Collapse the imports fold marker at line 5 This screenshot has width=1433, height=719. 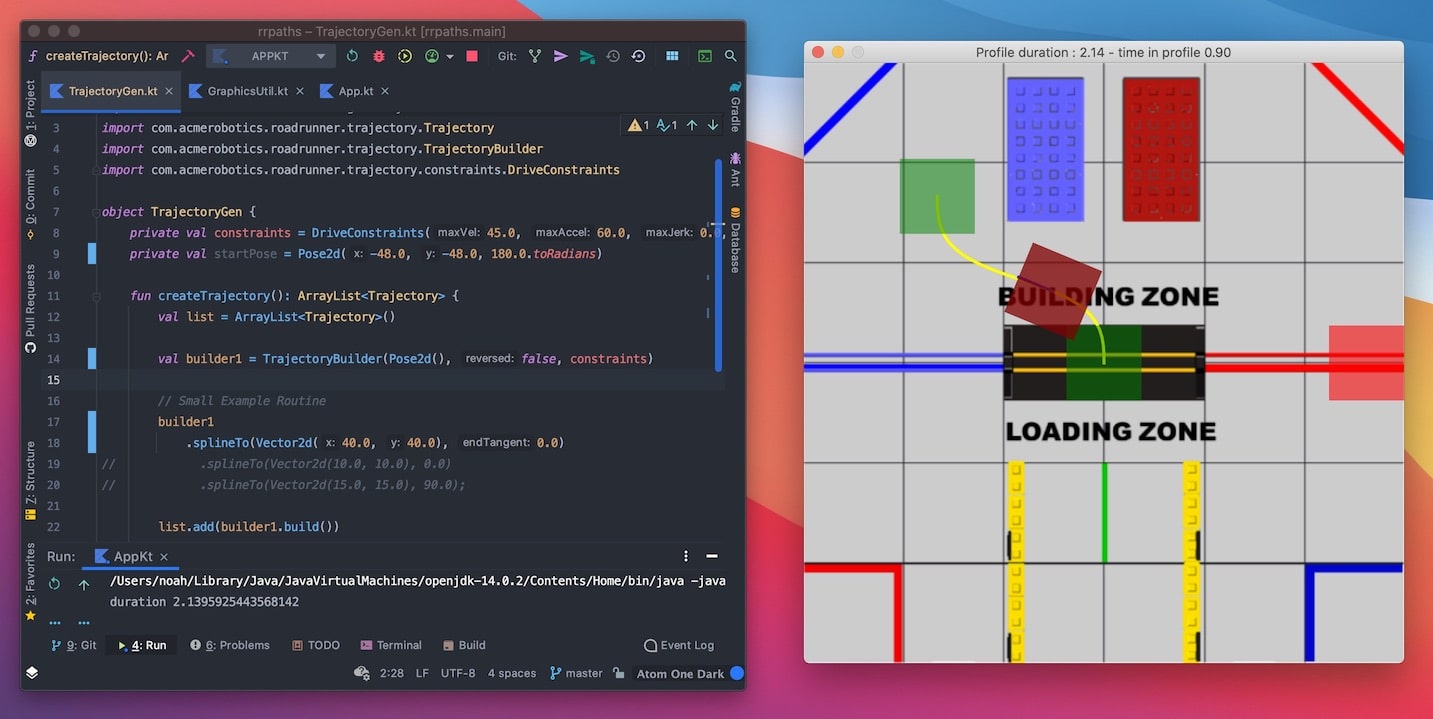96,170
